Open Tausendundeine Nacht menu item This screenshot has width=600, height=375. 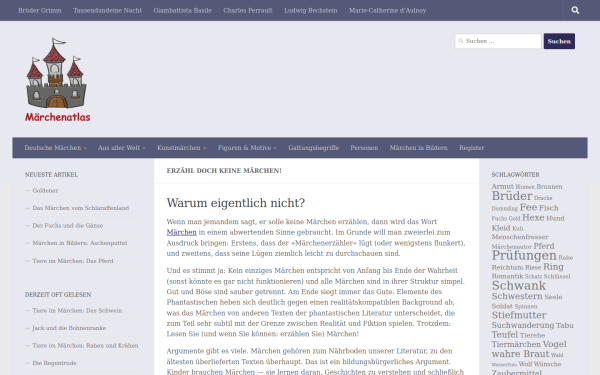tap(108, 10)
